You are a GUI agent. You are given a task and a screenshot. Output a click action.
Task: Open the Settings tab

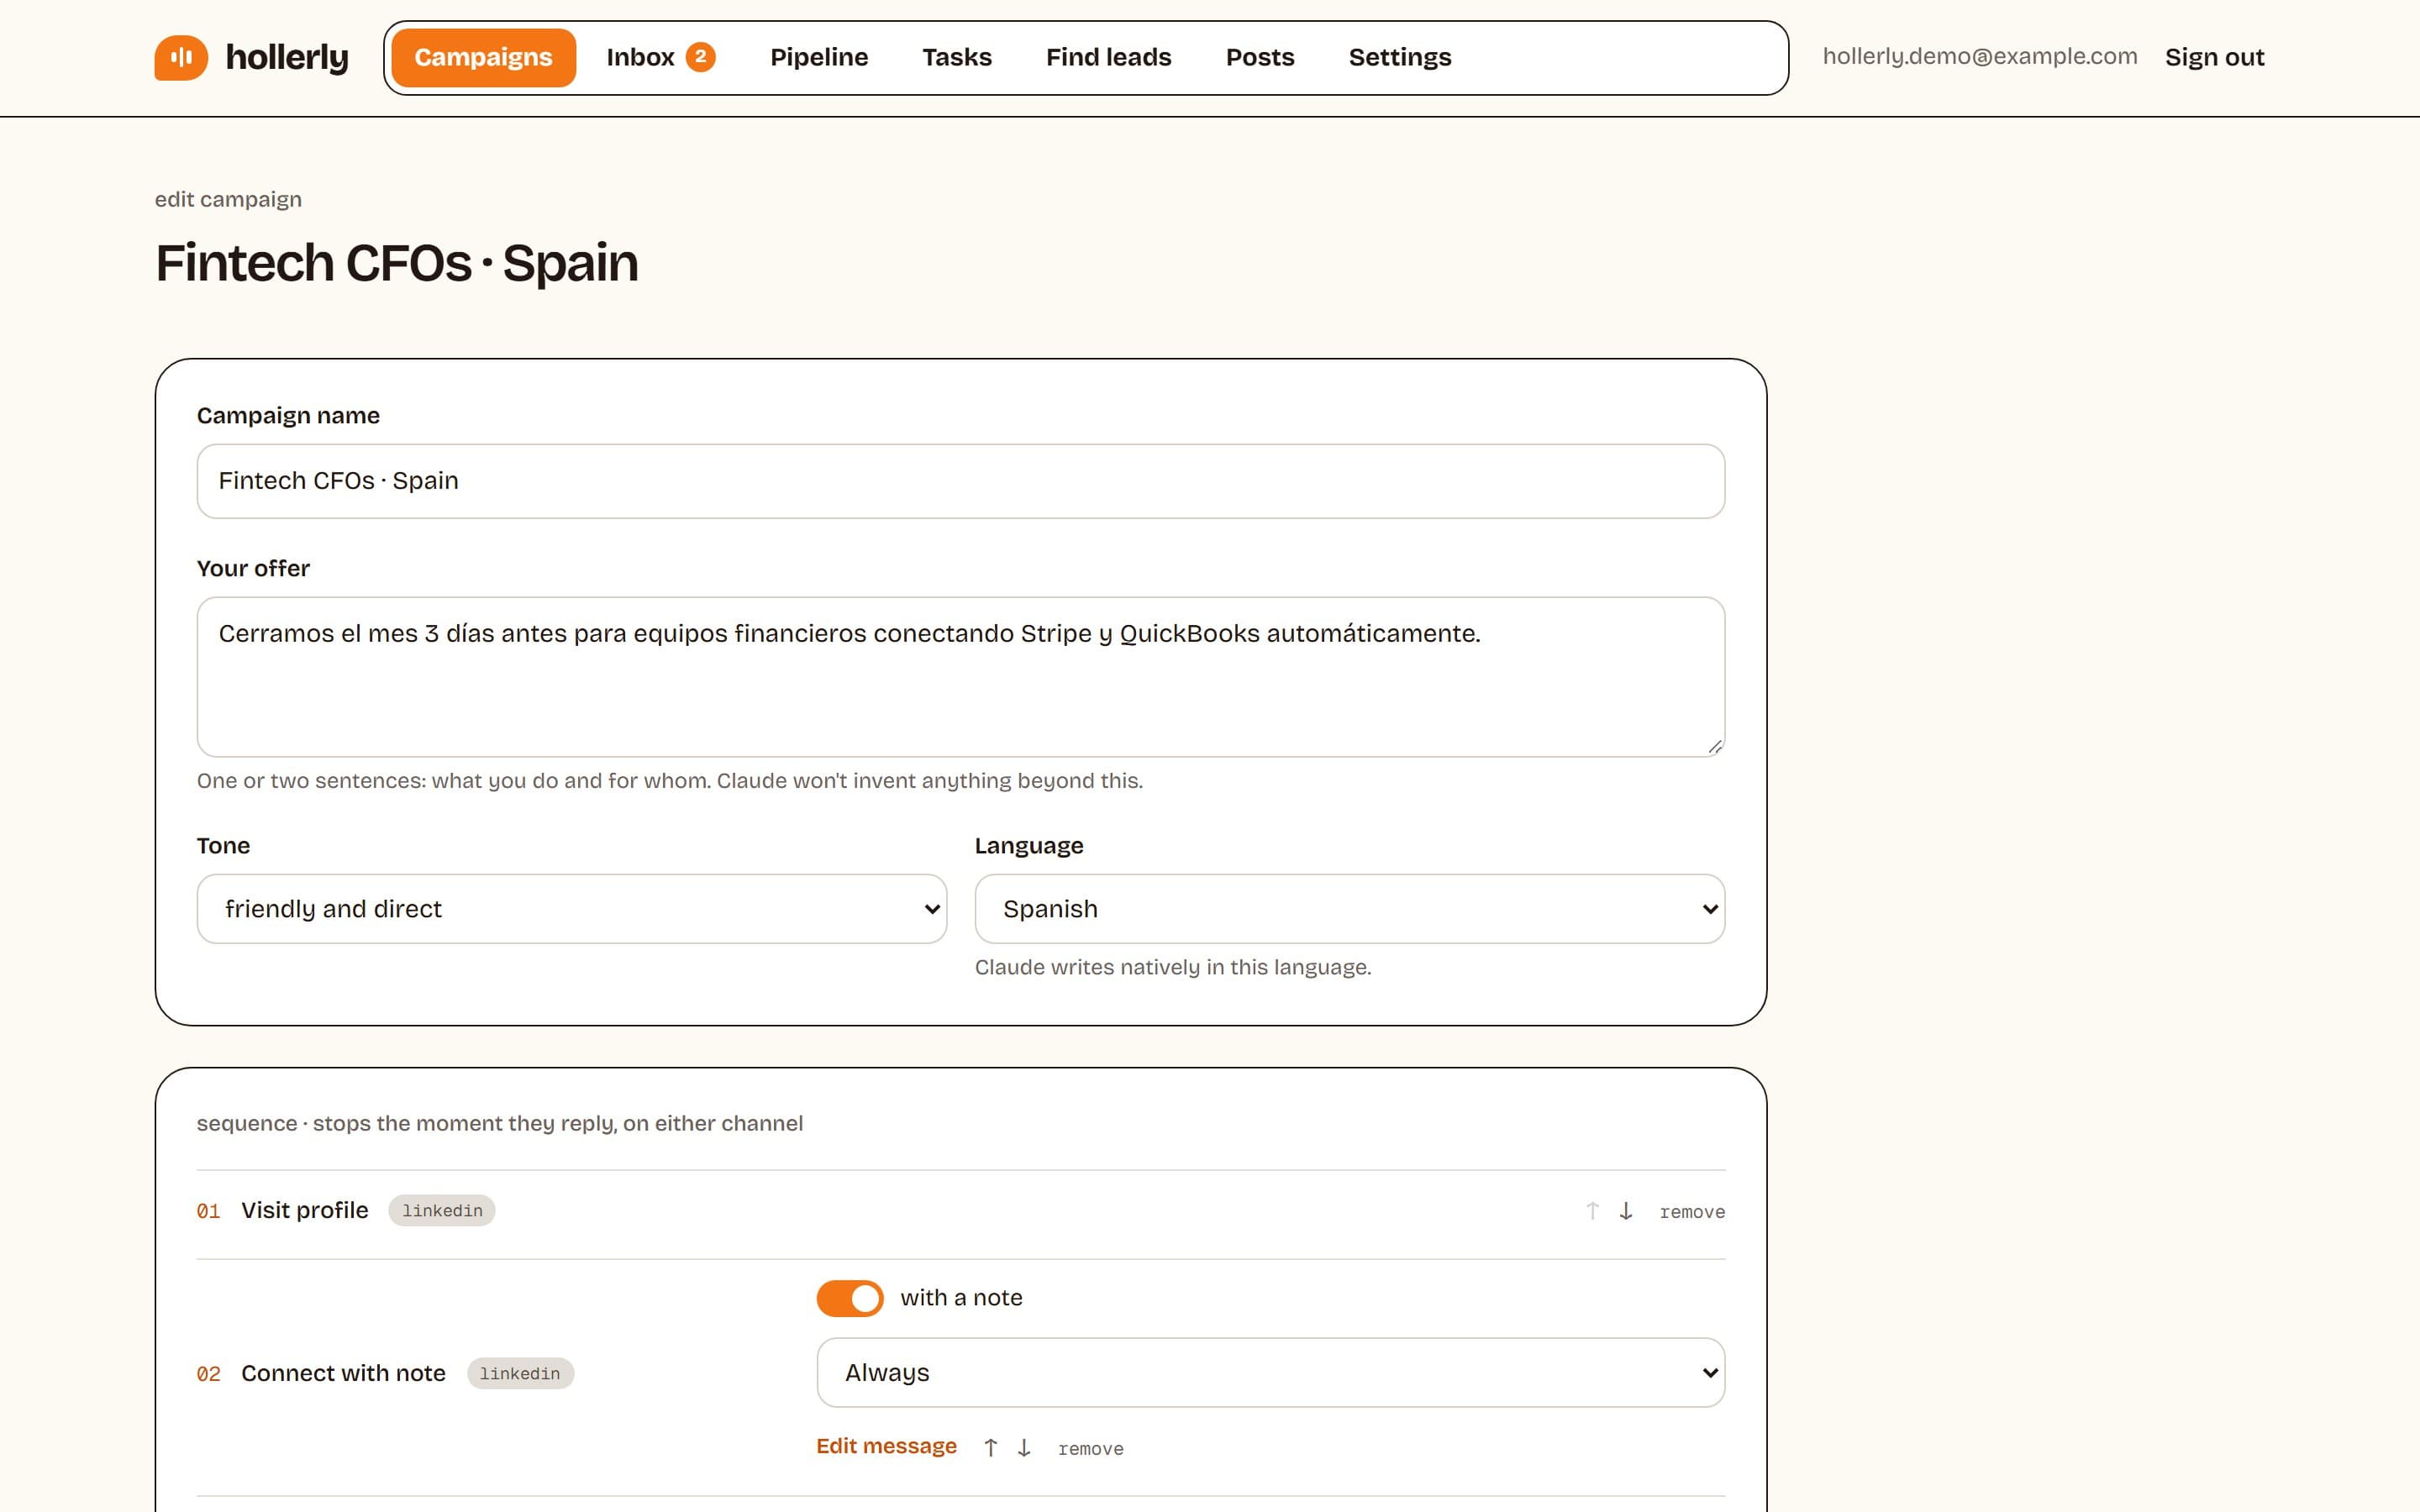[1399, 57]
